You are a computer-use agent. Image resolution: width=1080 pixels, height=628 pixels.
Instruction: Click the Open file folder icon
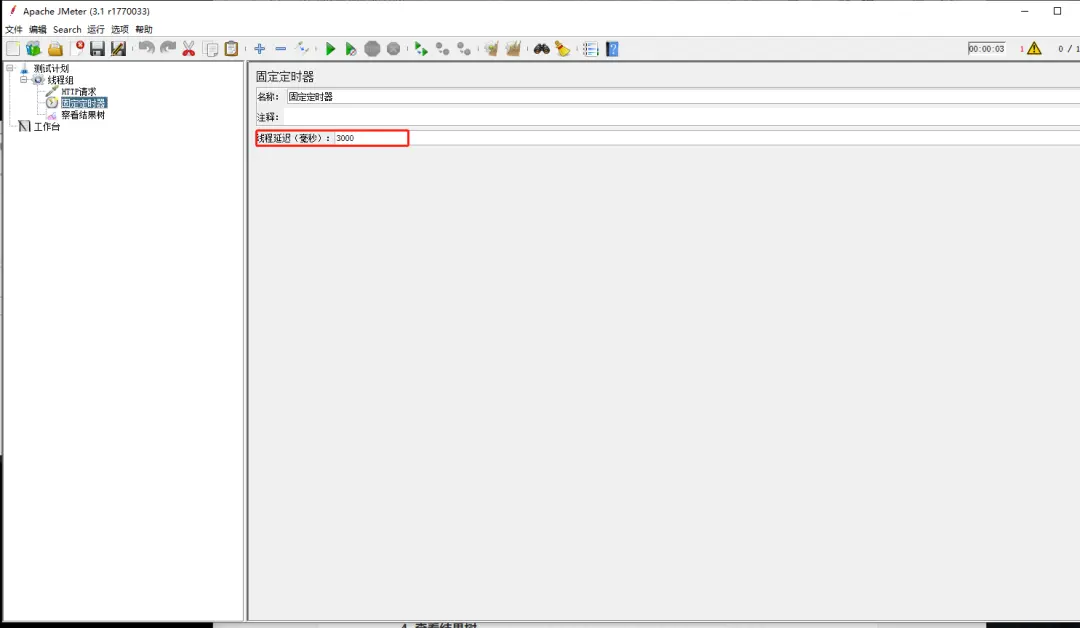click(55, 49)
